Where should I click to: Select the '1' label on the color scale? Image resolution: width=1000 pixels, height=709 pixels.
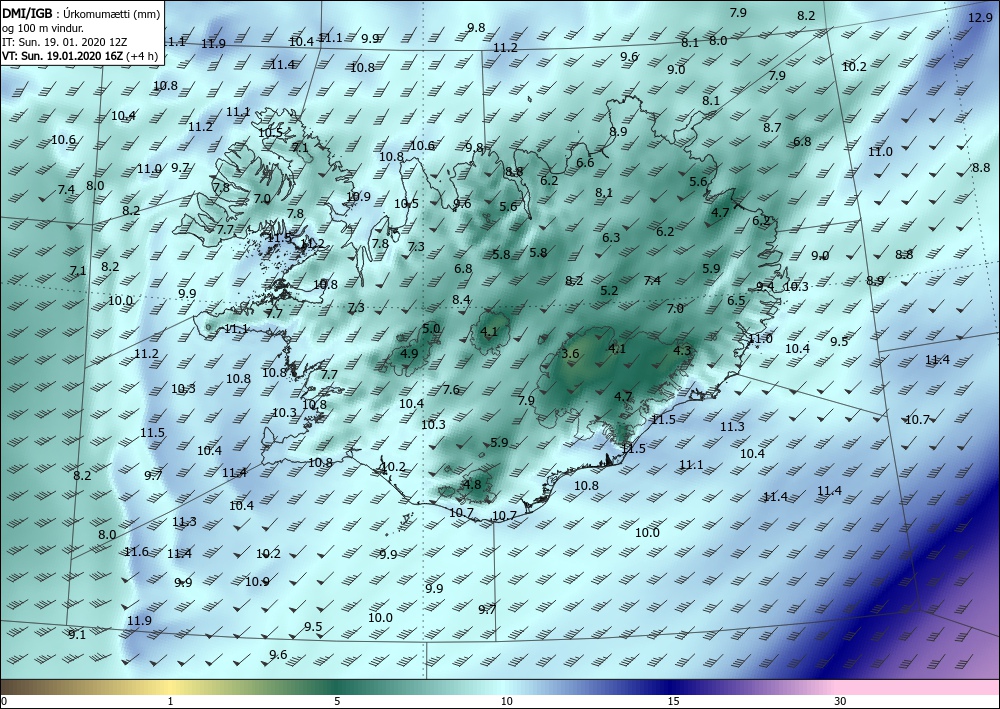click(x=170, y=701)
